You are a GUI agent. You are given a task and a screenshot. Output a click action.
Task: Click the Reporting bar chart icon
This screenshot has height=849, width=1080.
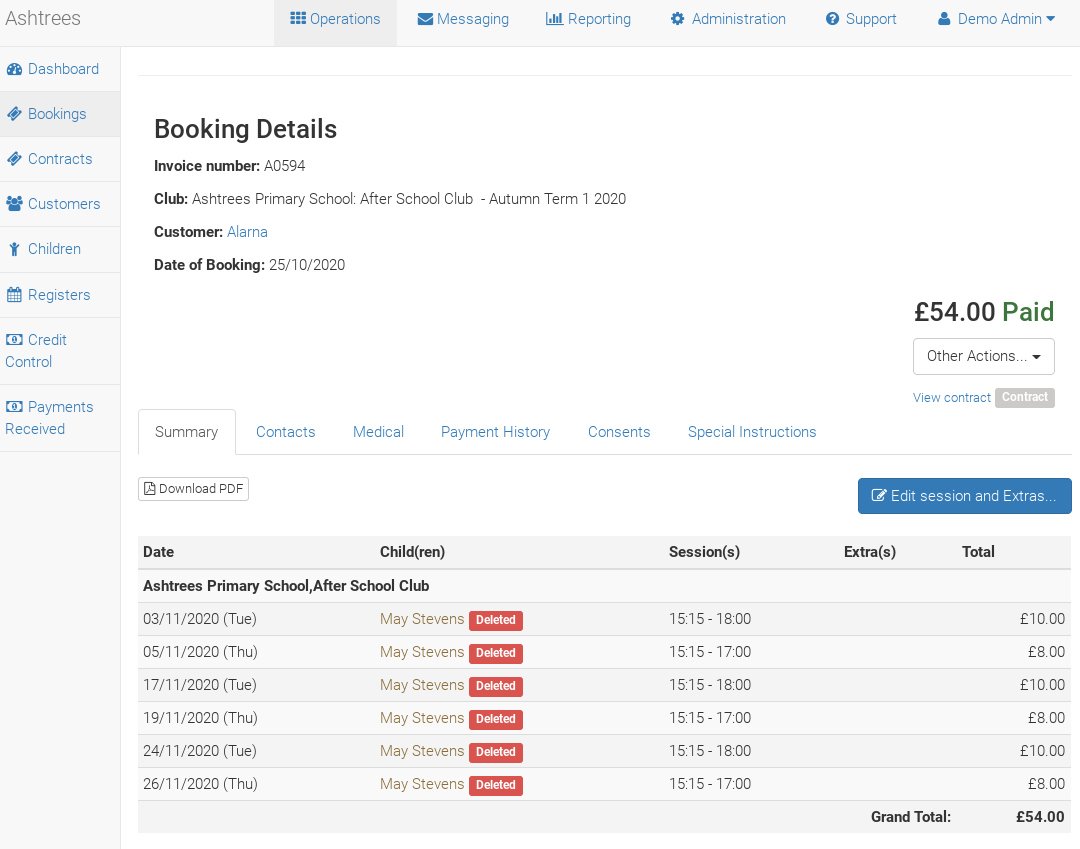coord(554,18)
